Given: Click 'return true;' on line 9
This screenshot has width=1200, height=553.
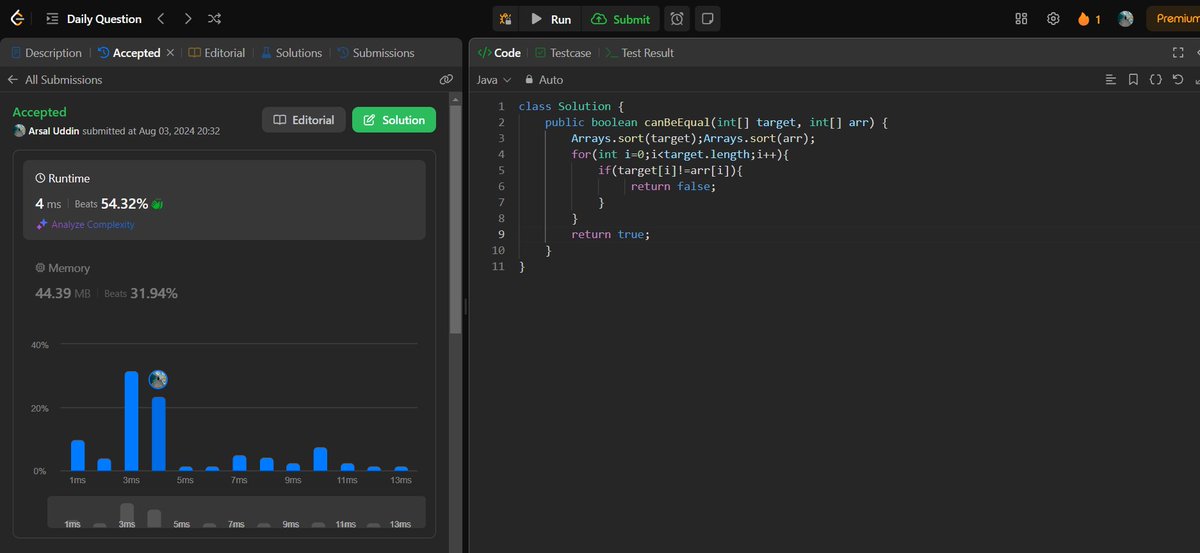Looking at the screenshot, I should point(610,234).
